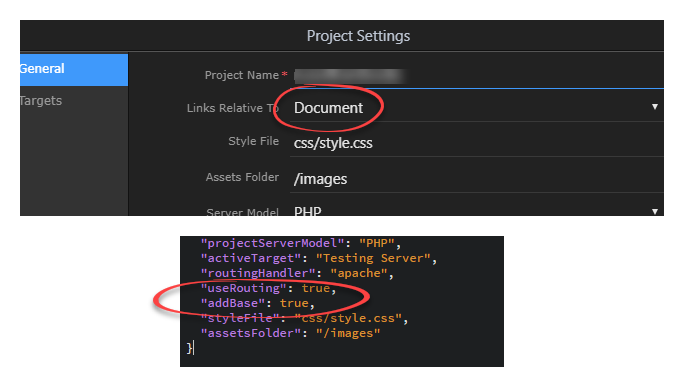Screen dimensions: 684x387
Task: Click the useRouting true value in code
Action: (315, 288)
